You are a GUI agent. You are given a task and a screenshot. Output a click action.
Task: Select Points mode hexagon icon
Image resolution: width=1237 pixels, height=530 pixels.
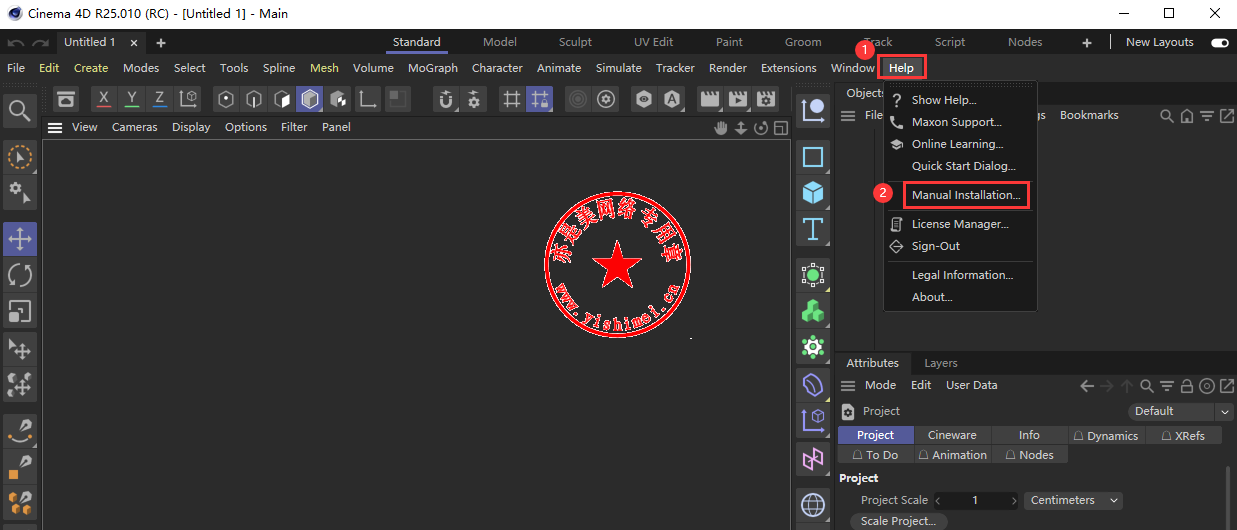coord(226,99)
